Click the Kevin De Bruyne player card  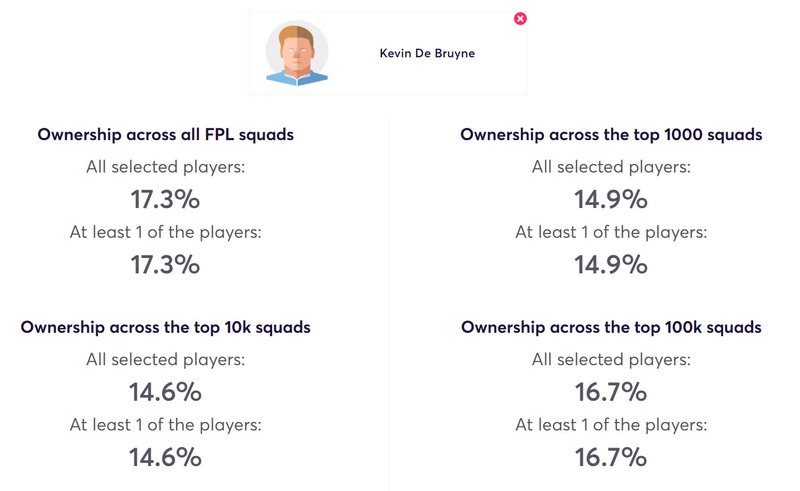[388, 53]
